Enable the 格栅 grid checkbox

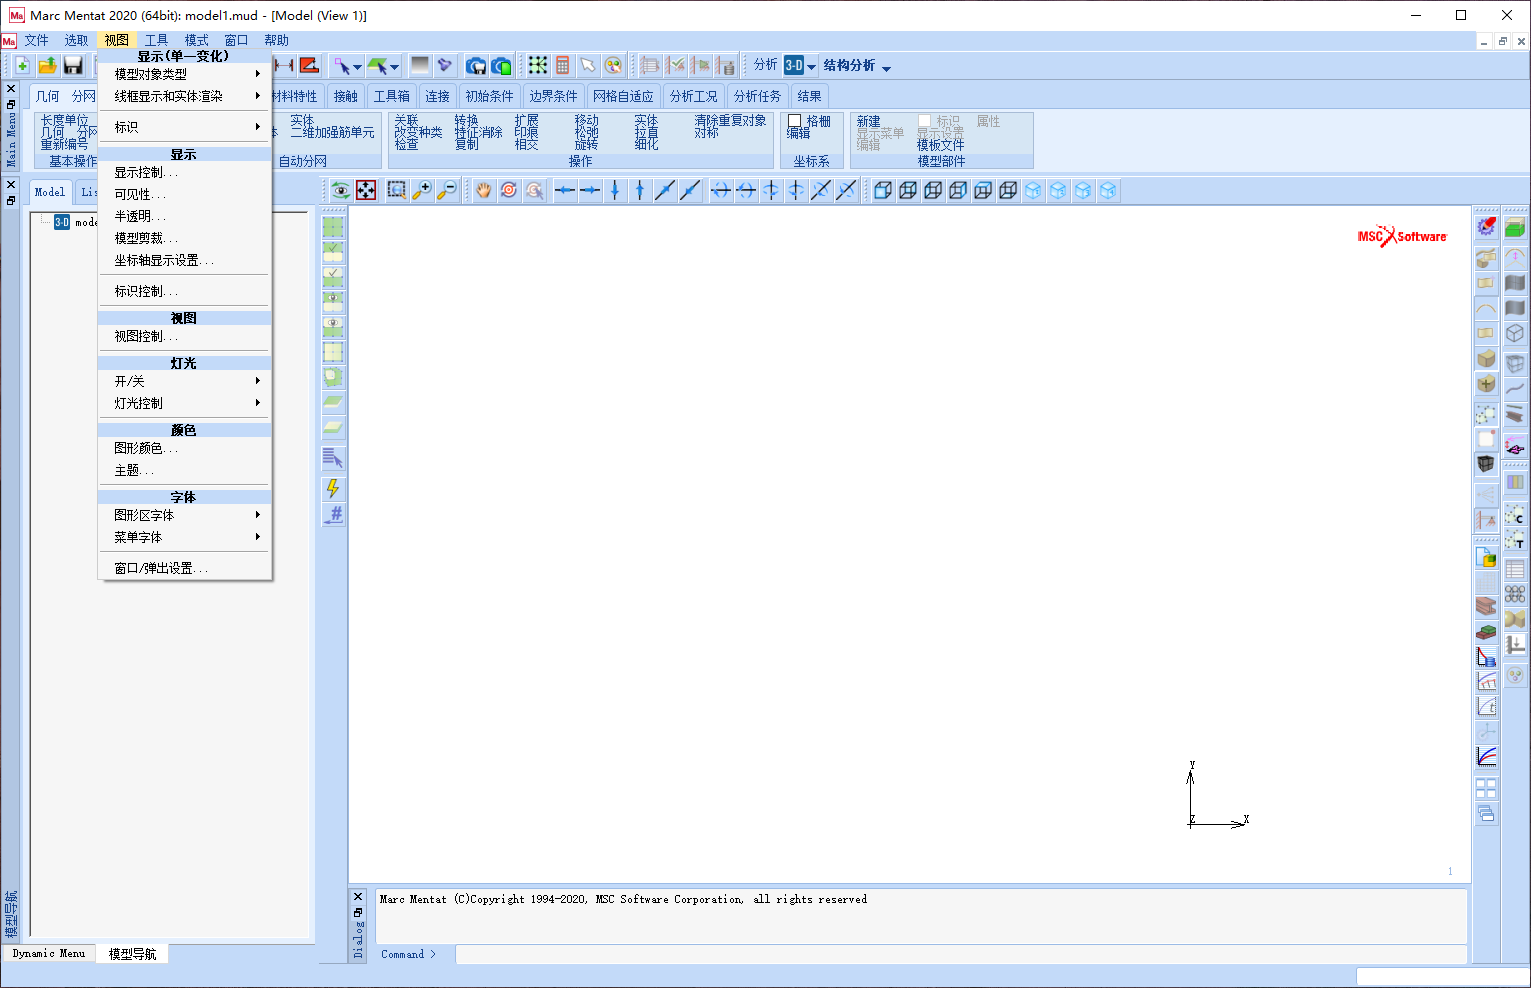pyautogui.click(x=795, y=121)
